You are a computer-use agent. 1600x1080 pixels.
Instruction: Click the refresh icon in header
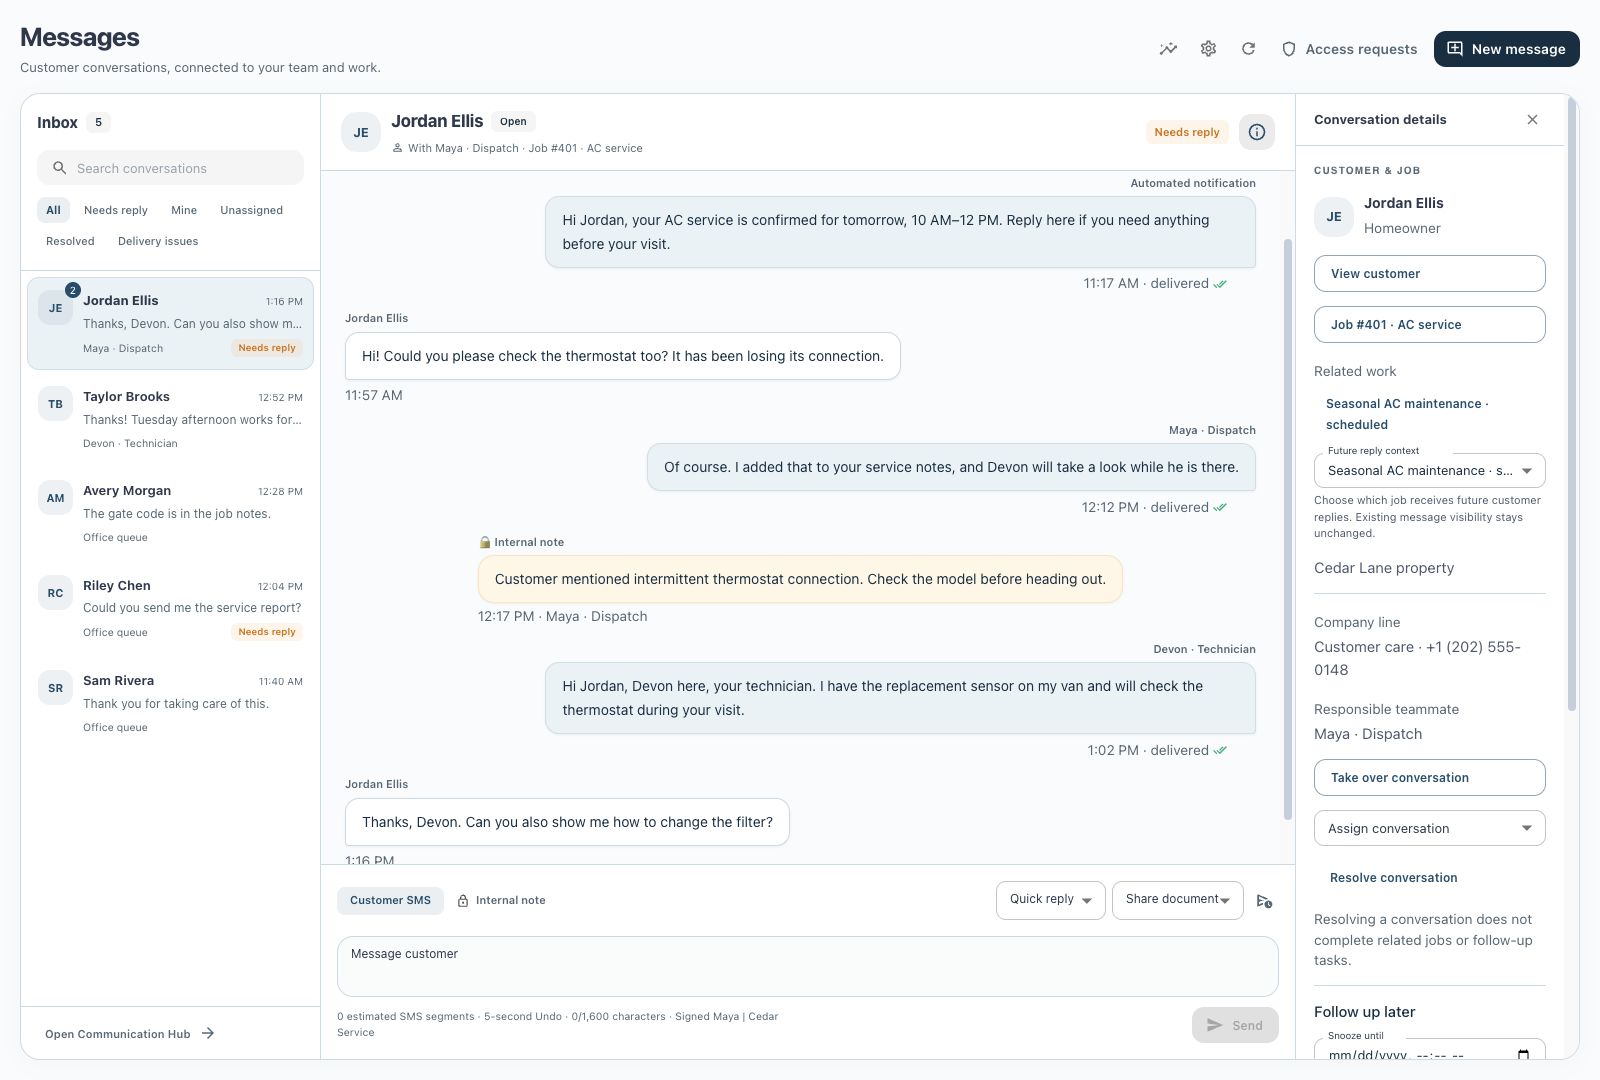1248,49
